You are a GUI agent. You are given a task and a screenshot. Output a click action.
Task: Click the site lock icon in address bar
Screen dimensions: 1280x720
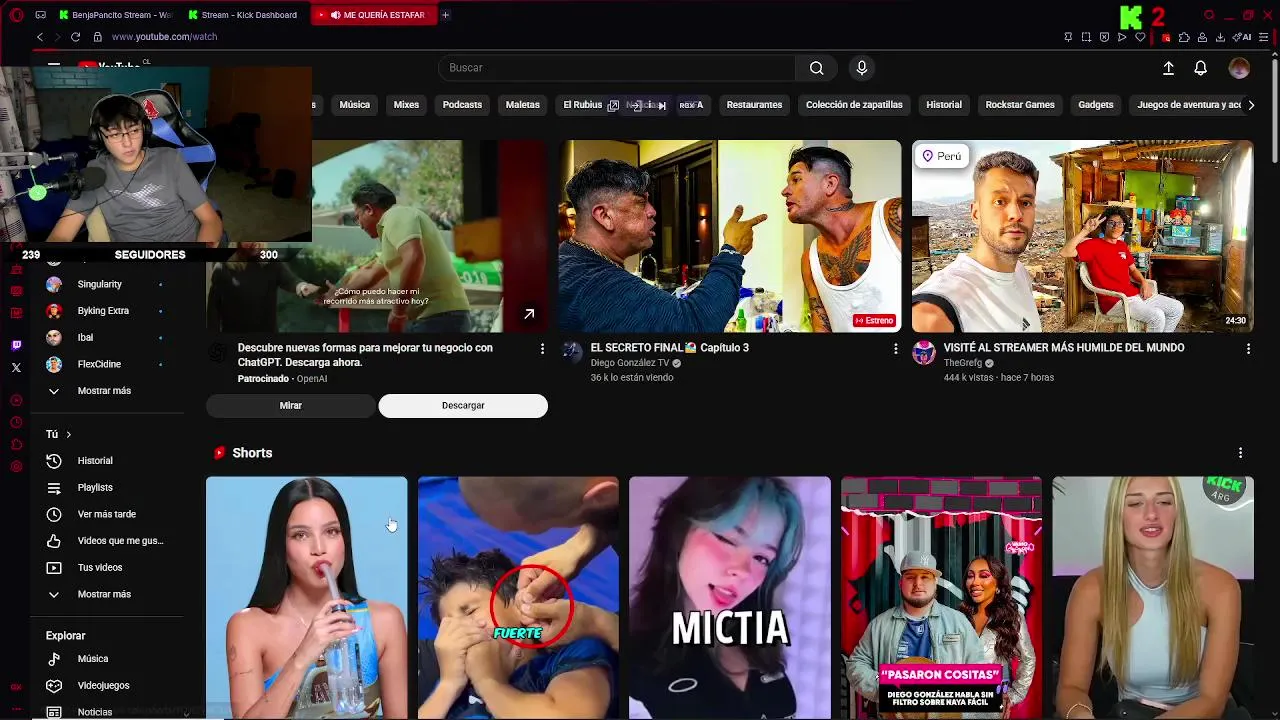(97, 37)
